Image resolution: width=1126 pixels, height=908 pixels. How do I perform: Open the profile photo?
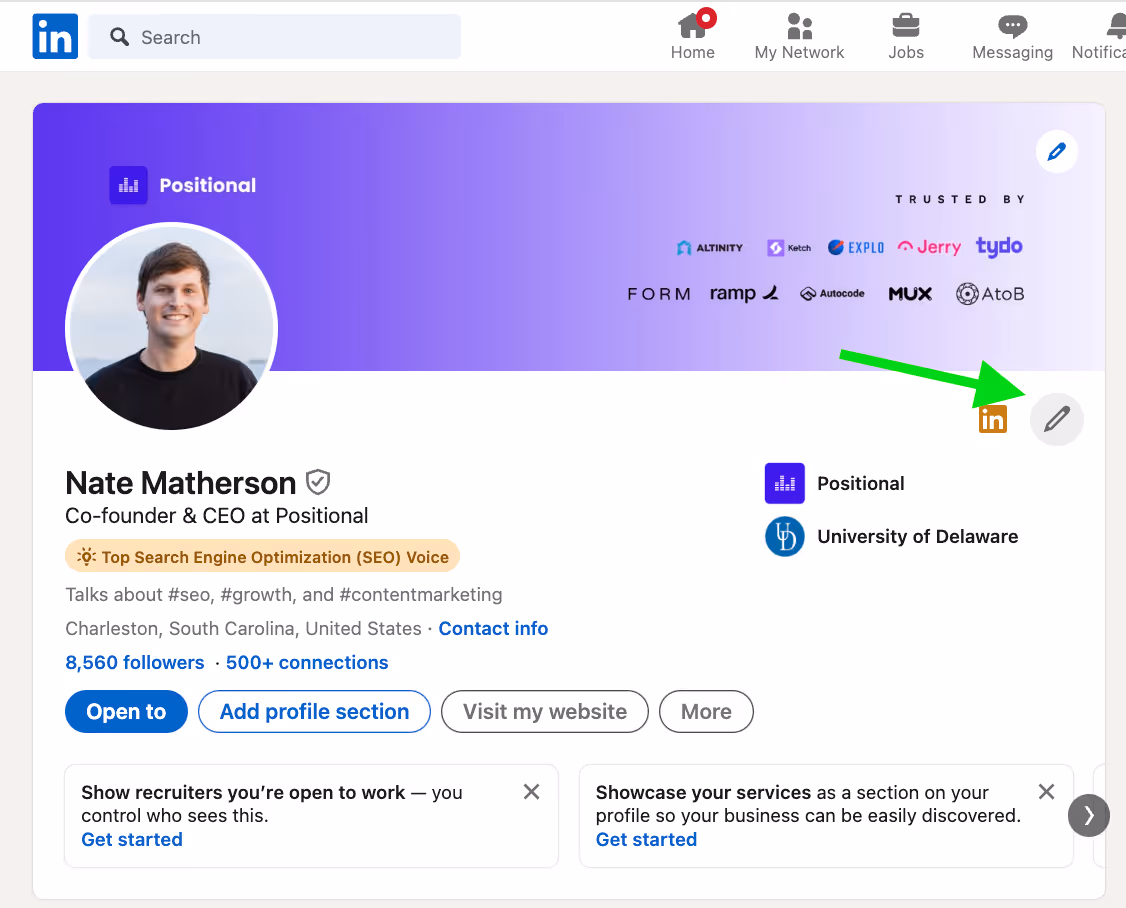[172, 327]
